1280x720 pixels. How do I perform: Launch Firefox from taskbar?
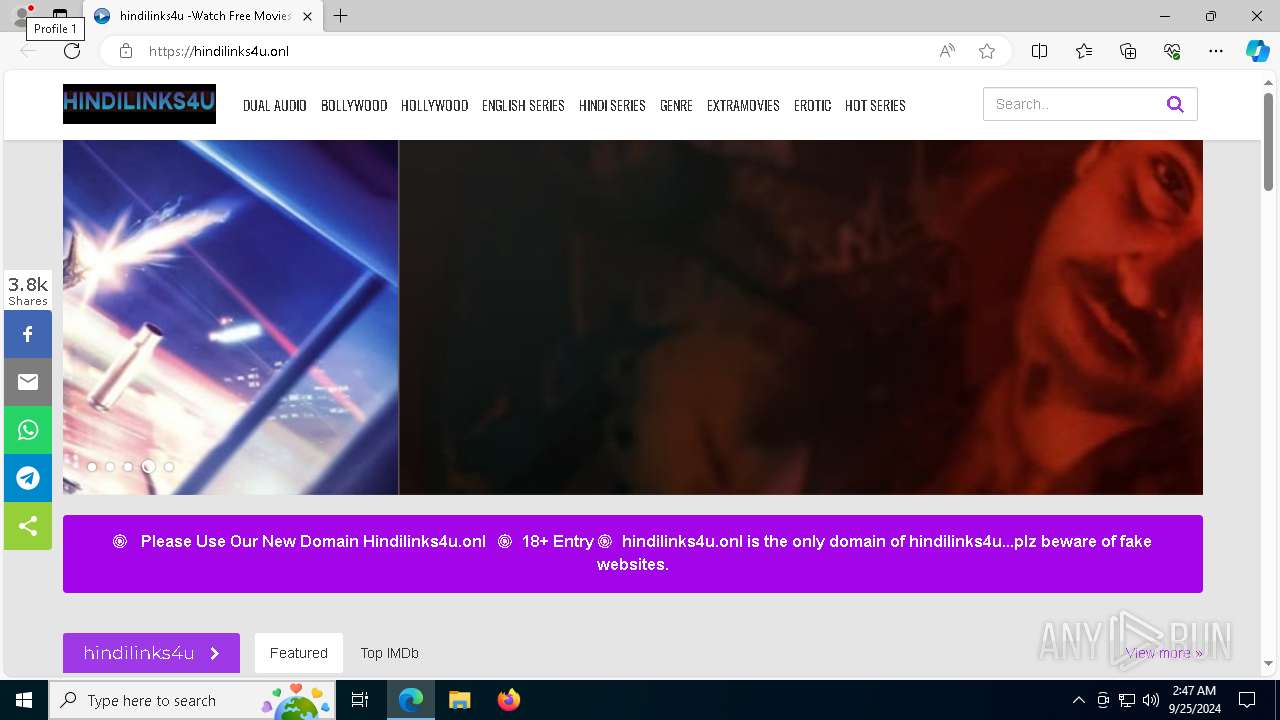pos(508,700)
